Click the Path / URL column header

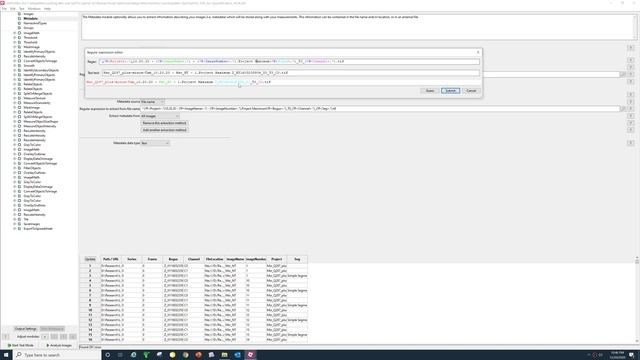pyautogui.click(x=111, y=259)
